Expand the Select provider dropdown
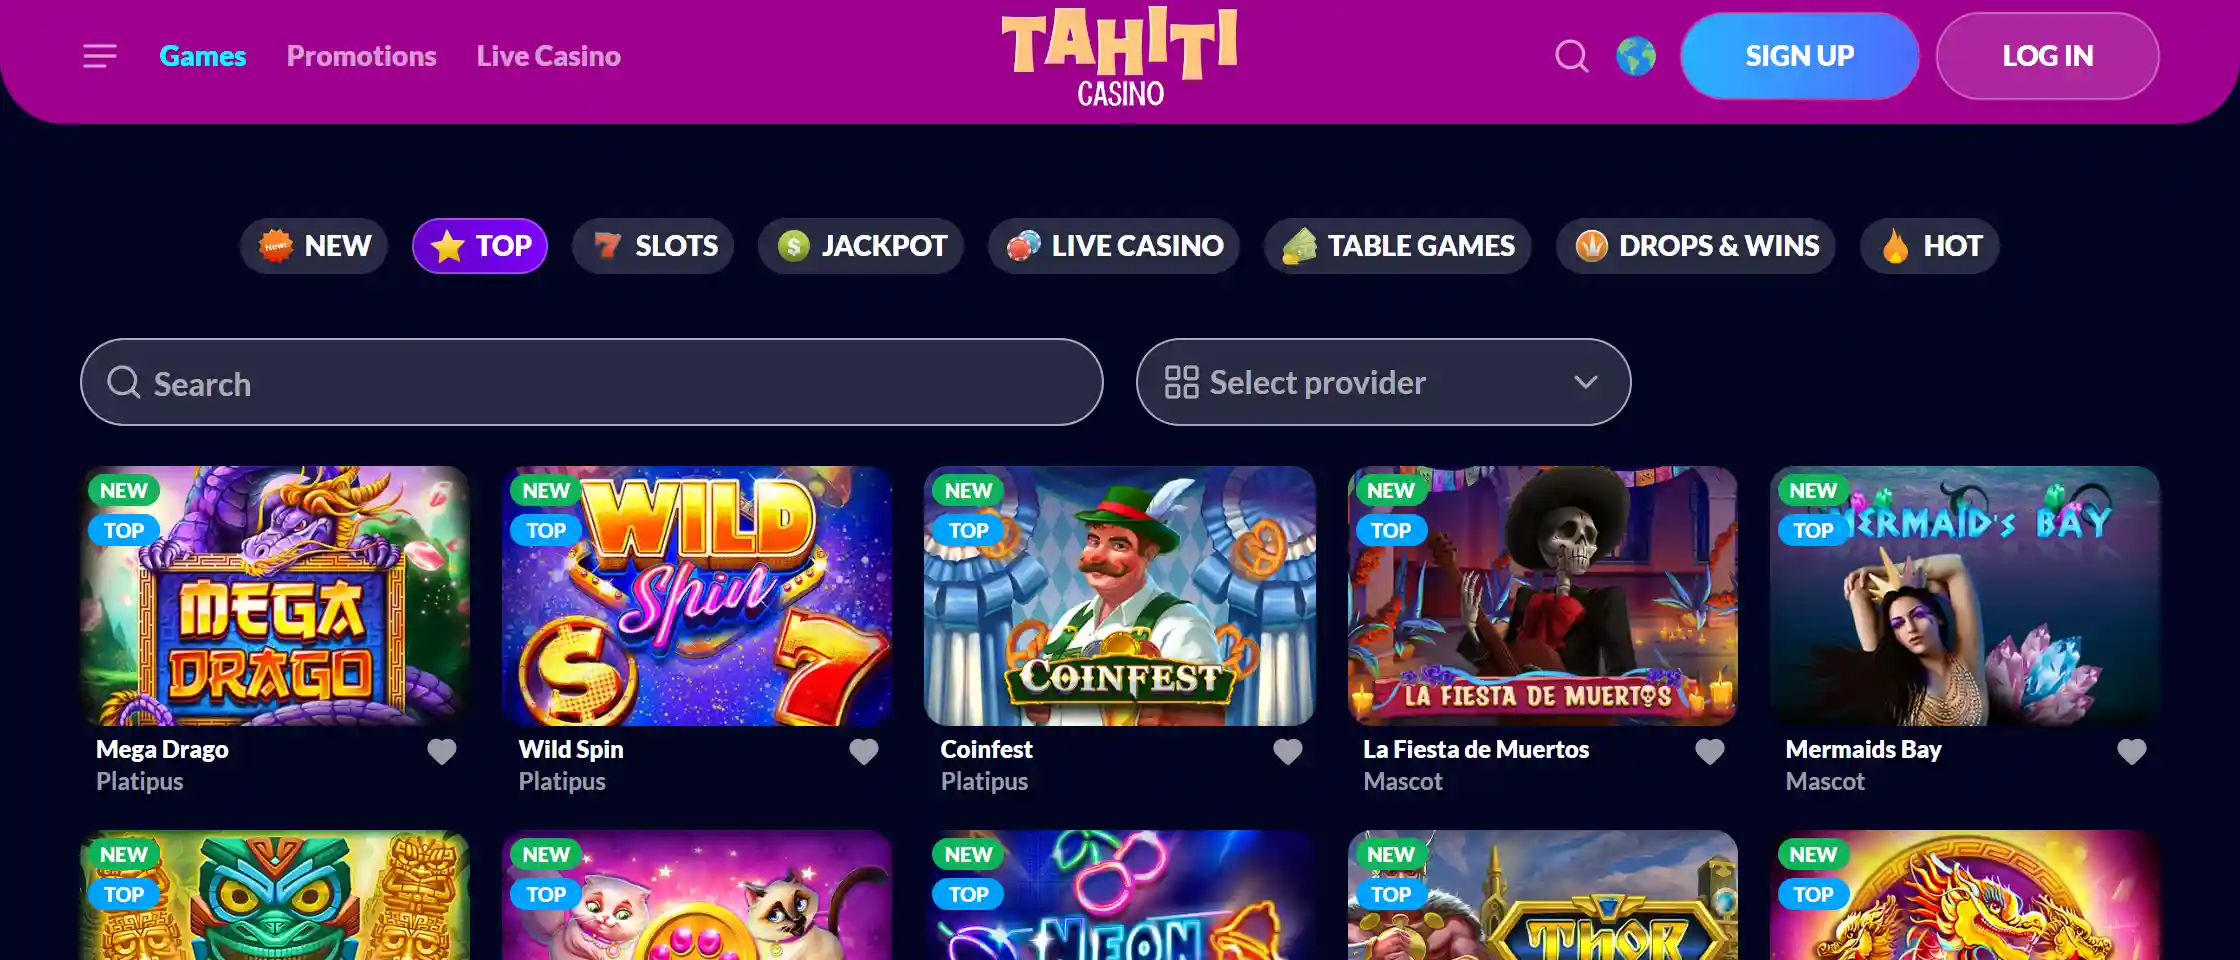This screenshot has height=960, width=2240. coord(1383,382)
